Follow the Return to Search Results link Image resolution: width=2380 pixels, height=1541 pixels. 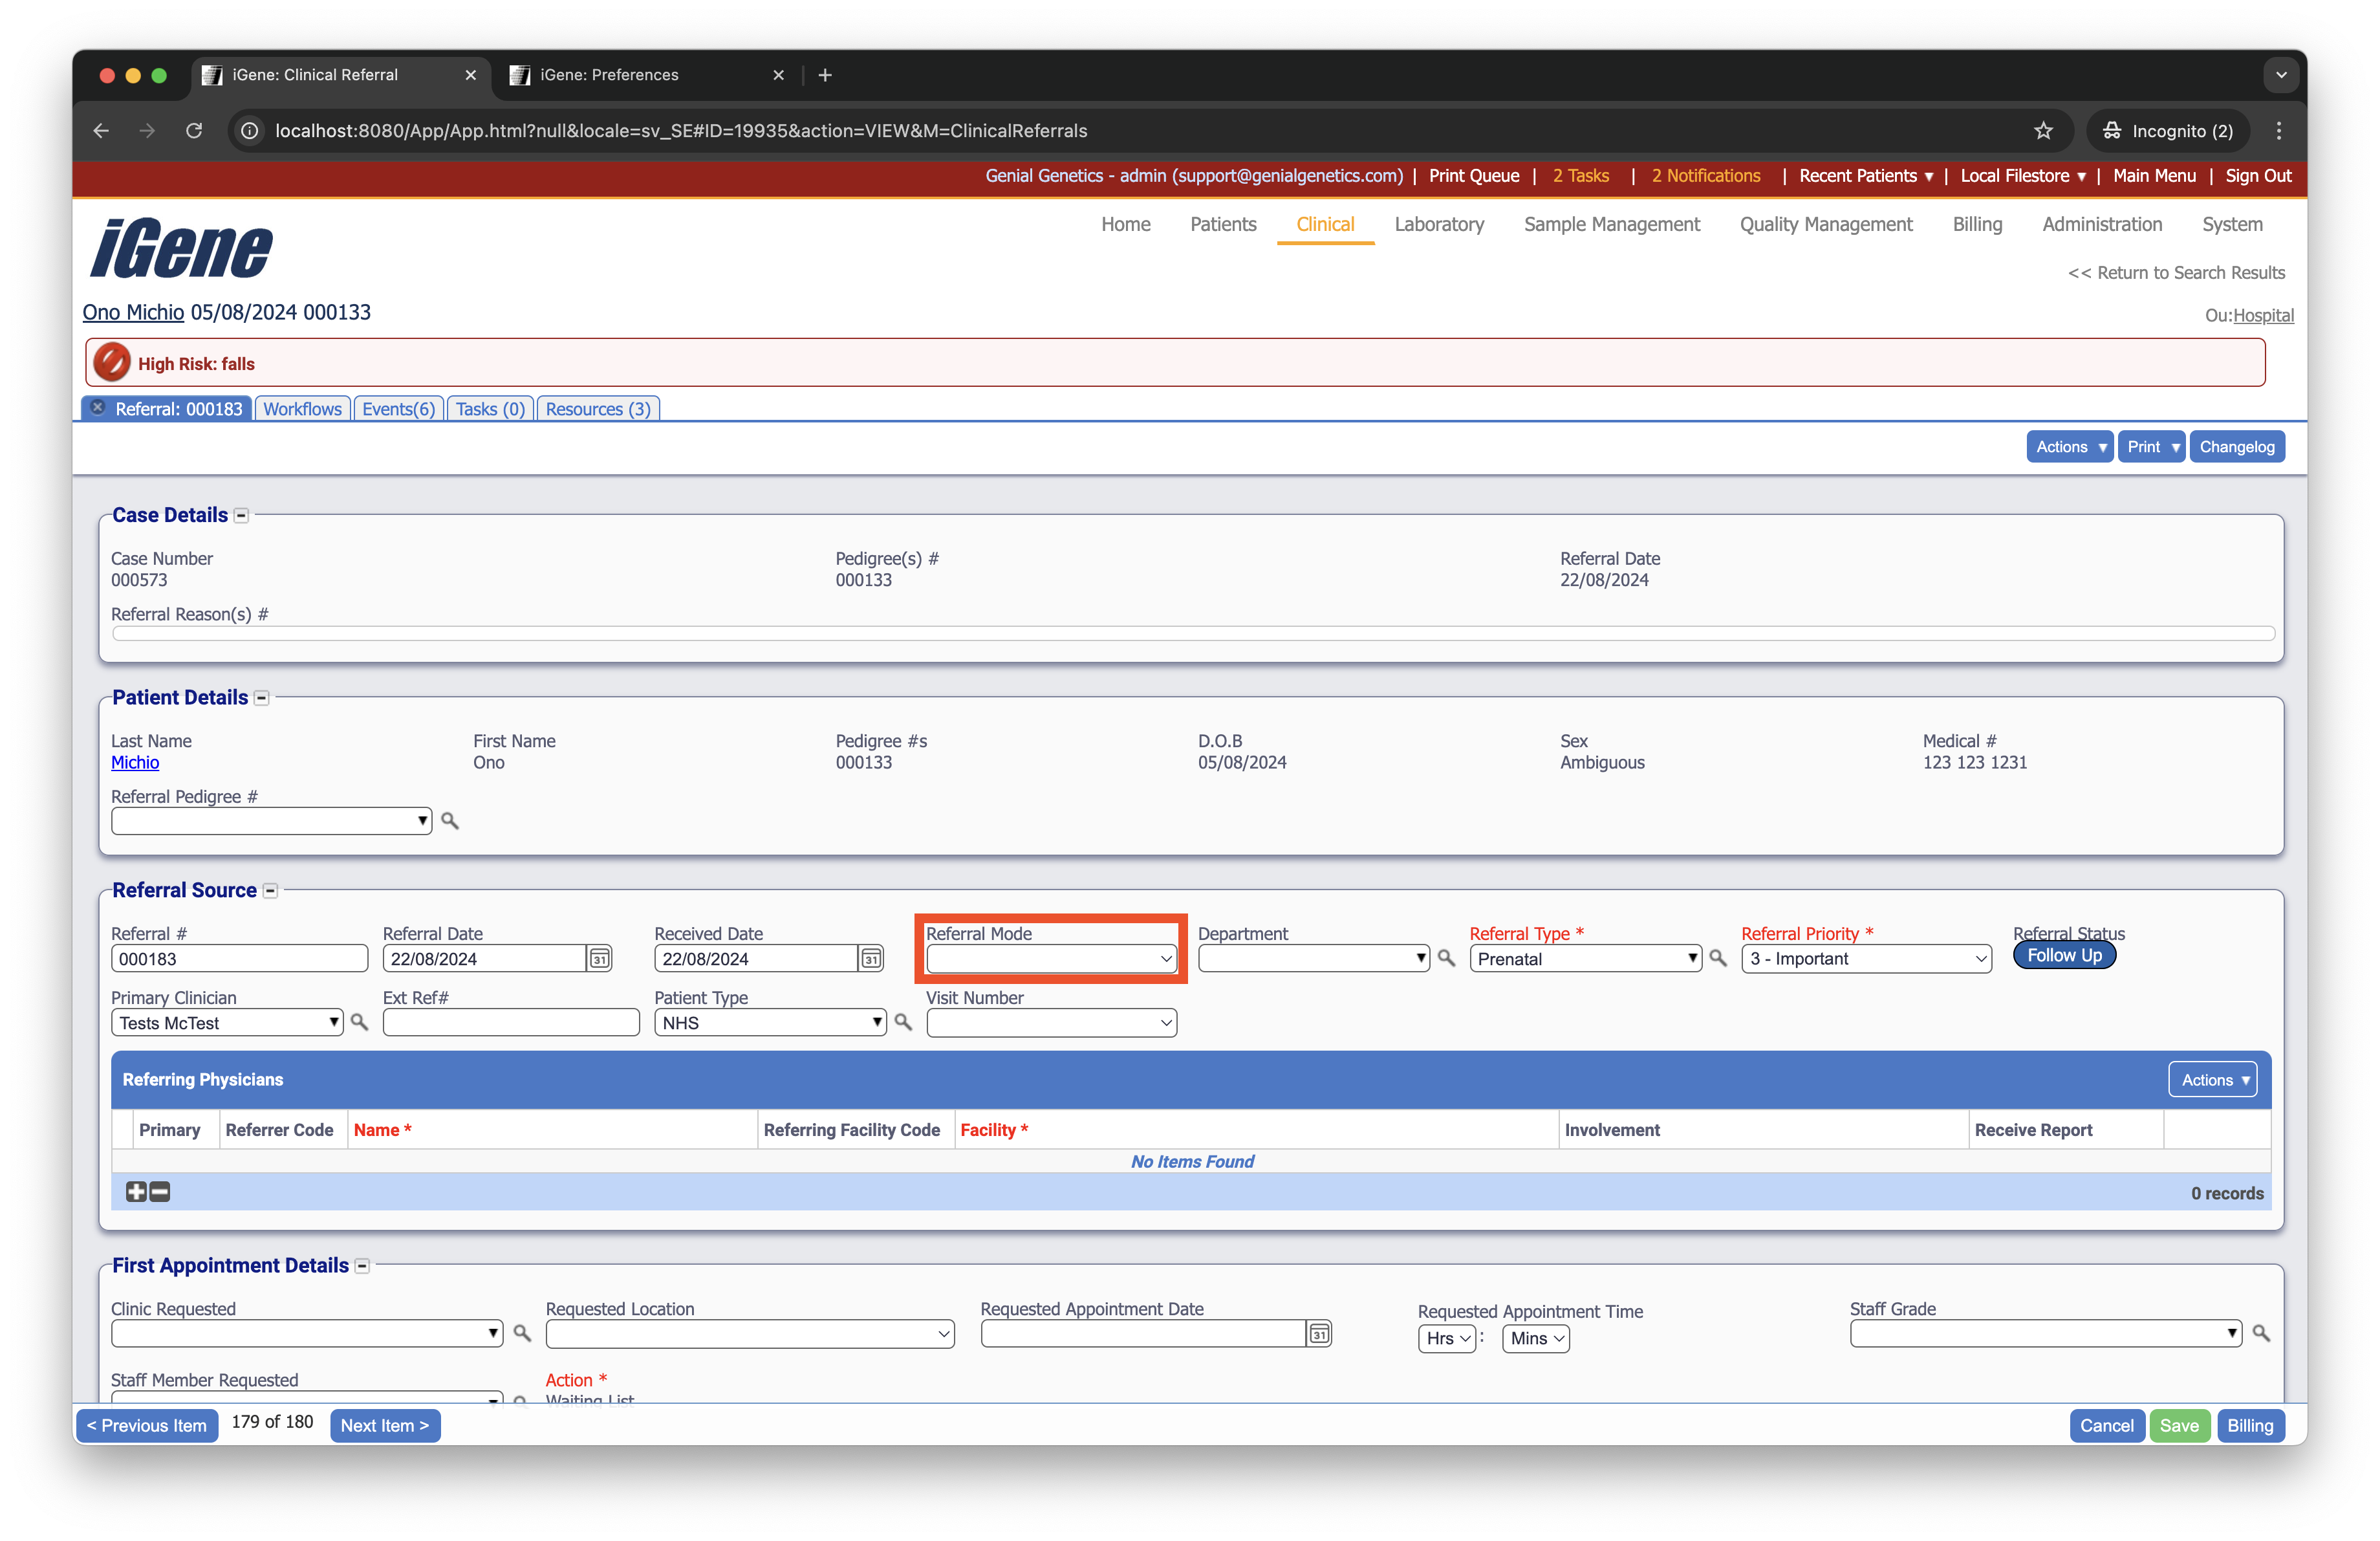pos(2176,273)
